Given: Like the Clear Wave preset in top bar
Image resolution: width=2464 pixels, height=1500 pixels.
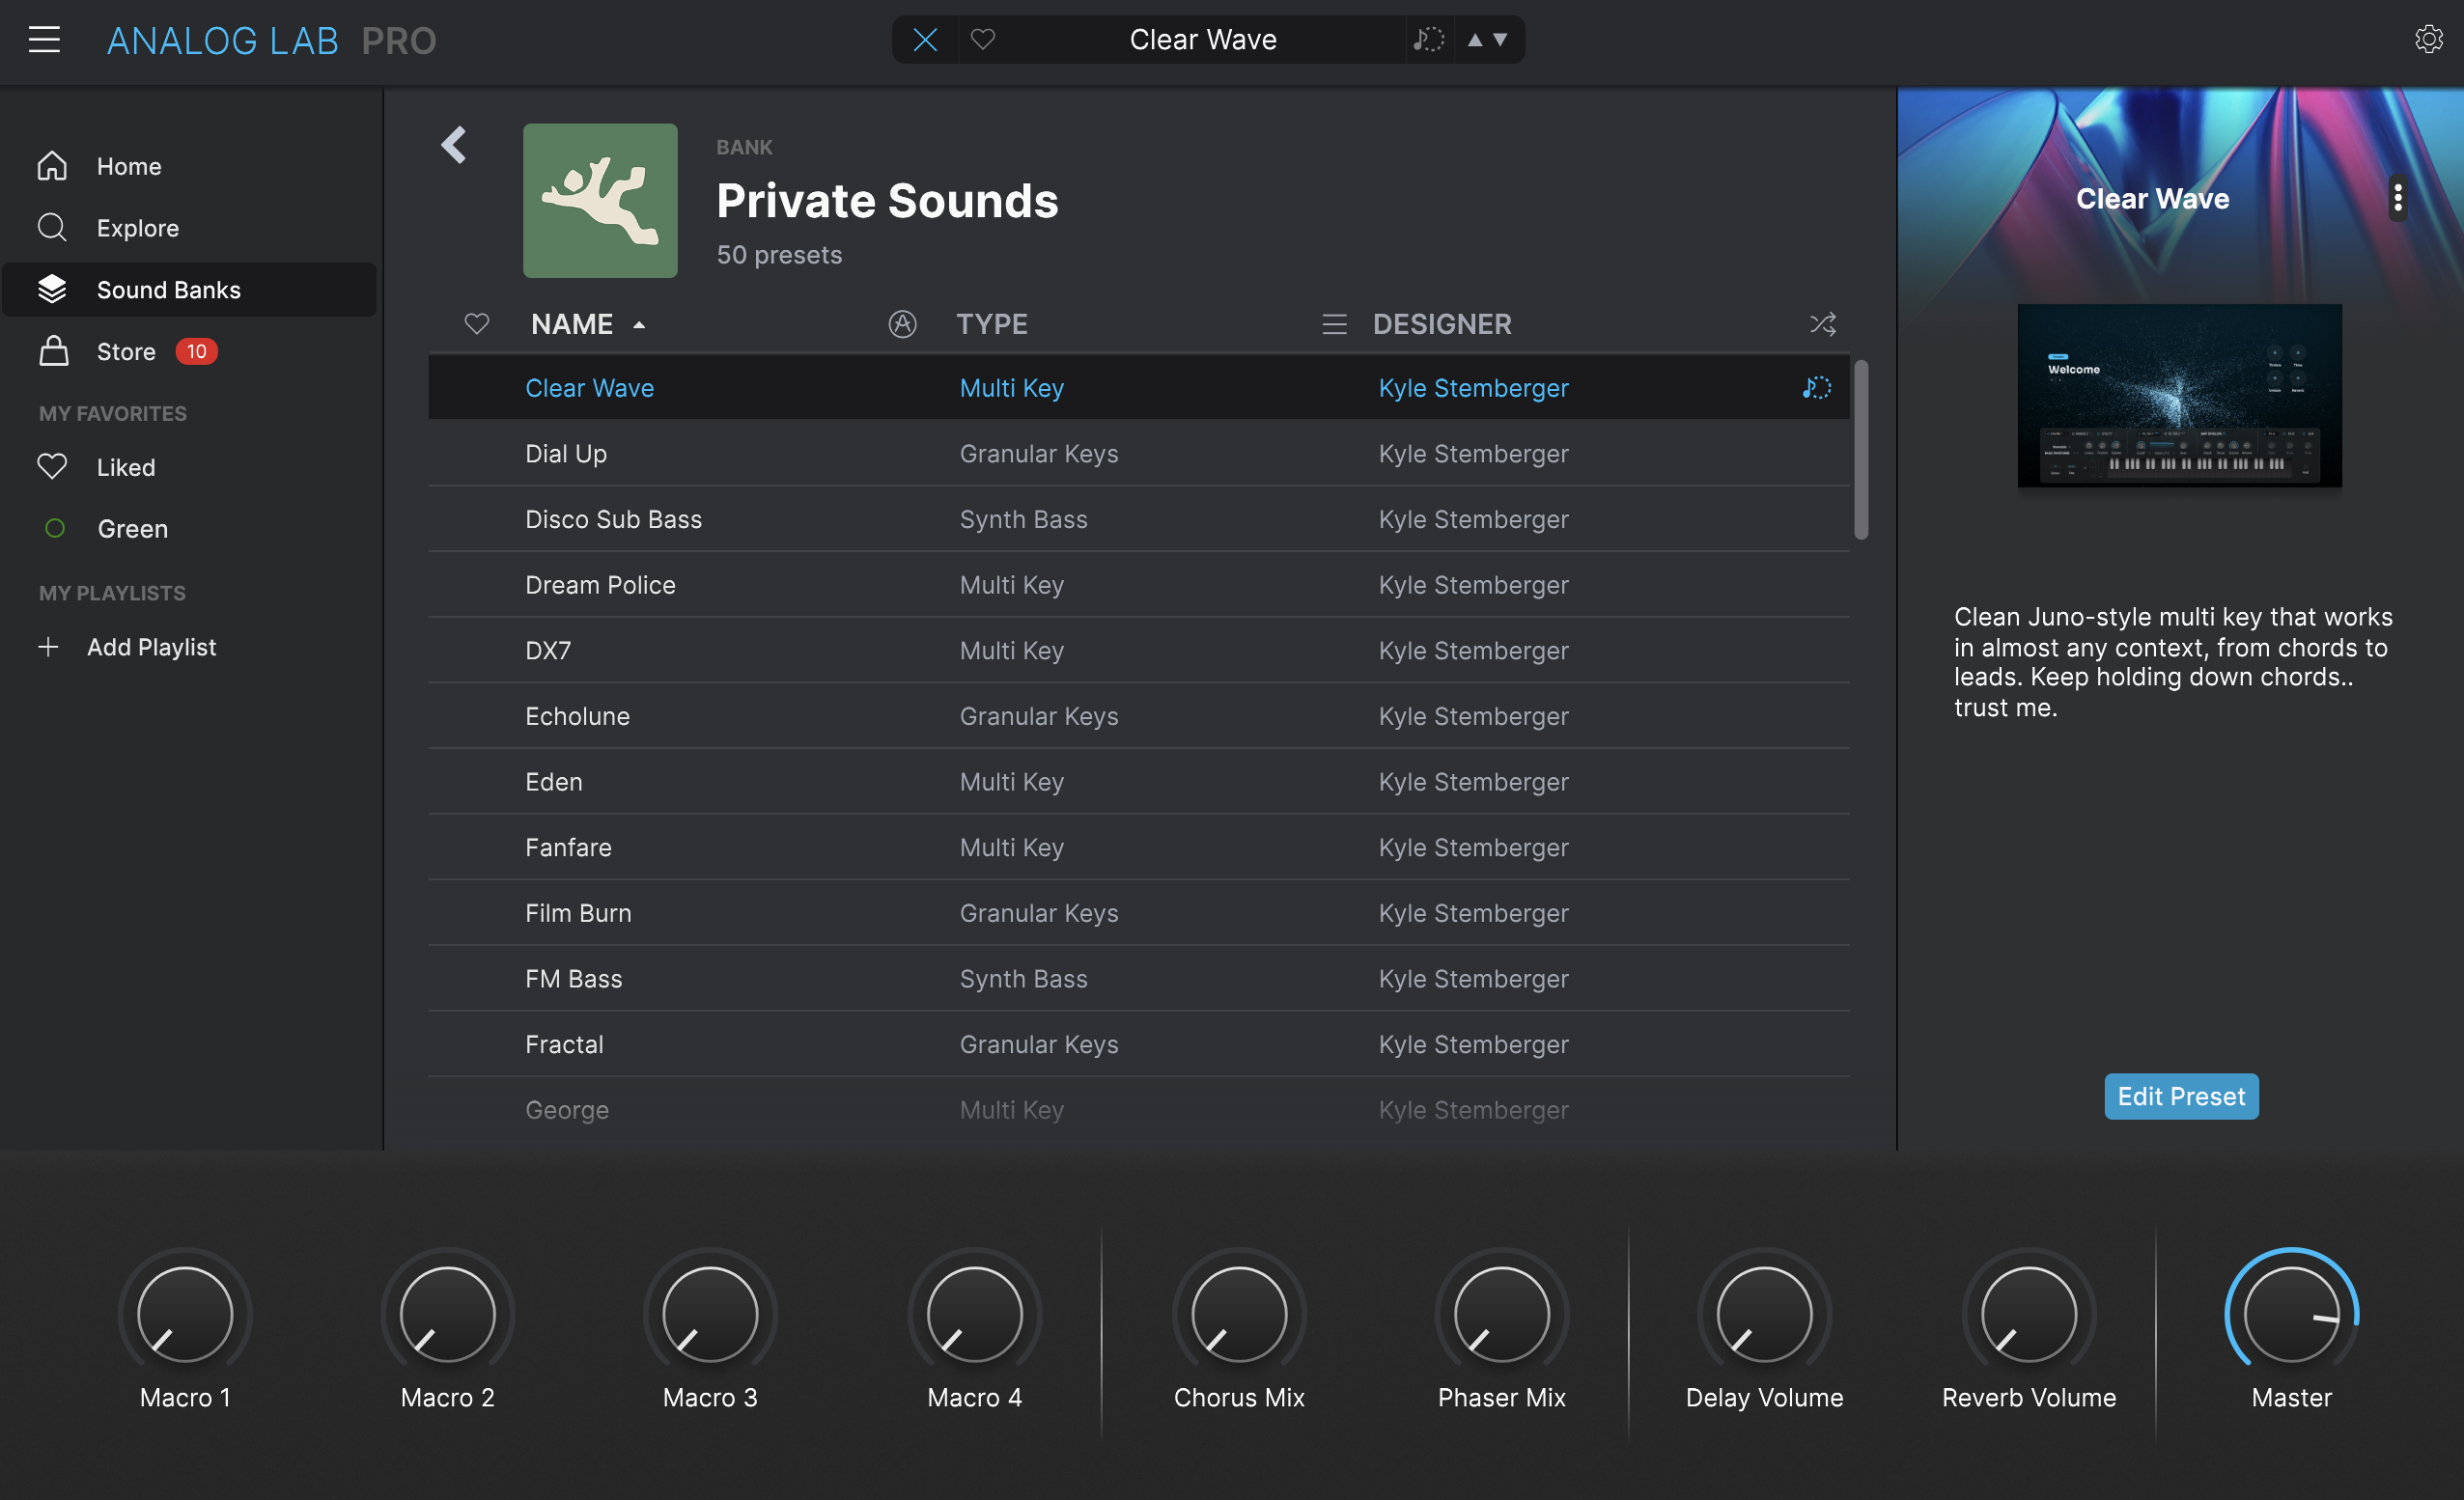Looking at the screenshot, I should [983, 40].
